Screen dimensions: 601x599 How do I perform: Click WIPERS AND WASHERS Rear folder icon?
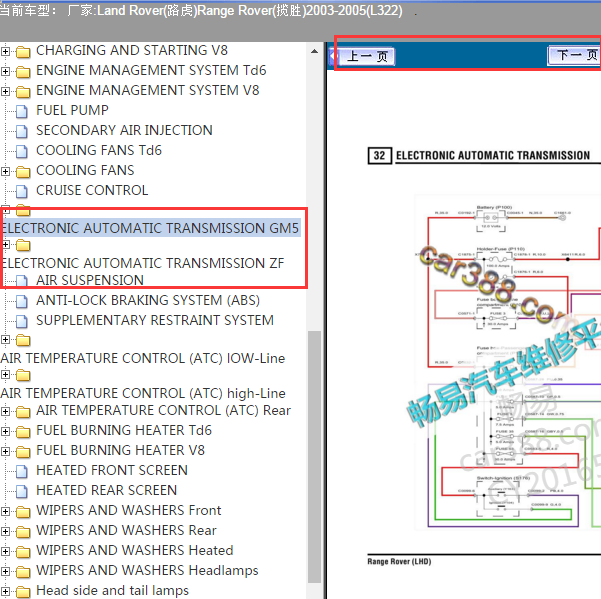tap(23, 532)
